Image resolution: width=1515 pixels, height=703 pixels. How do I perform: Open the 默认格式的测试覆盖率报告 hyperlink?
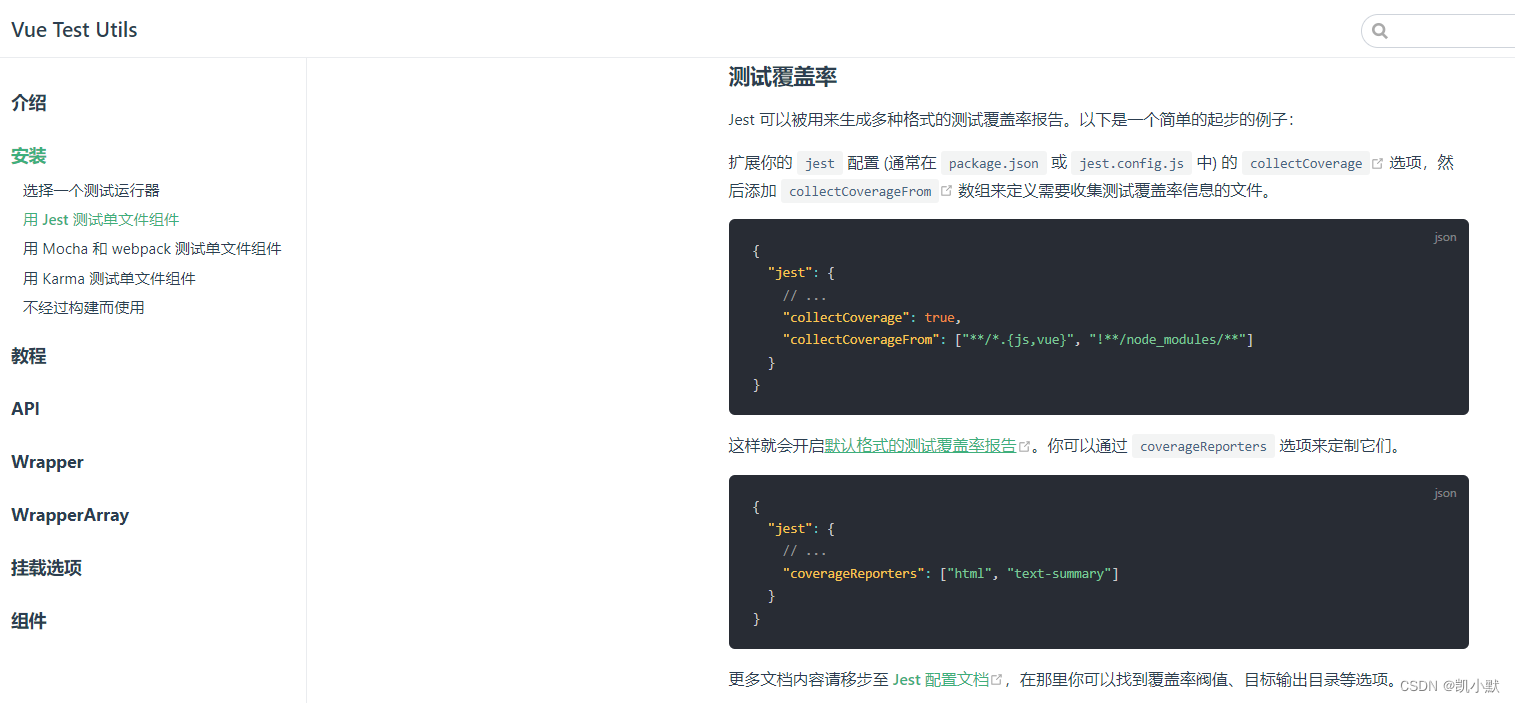pos(920,445)
